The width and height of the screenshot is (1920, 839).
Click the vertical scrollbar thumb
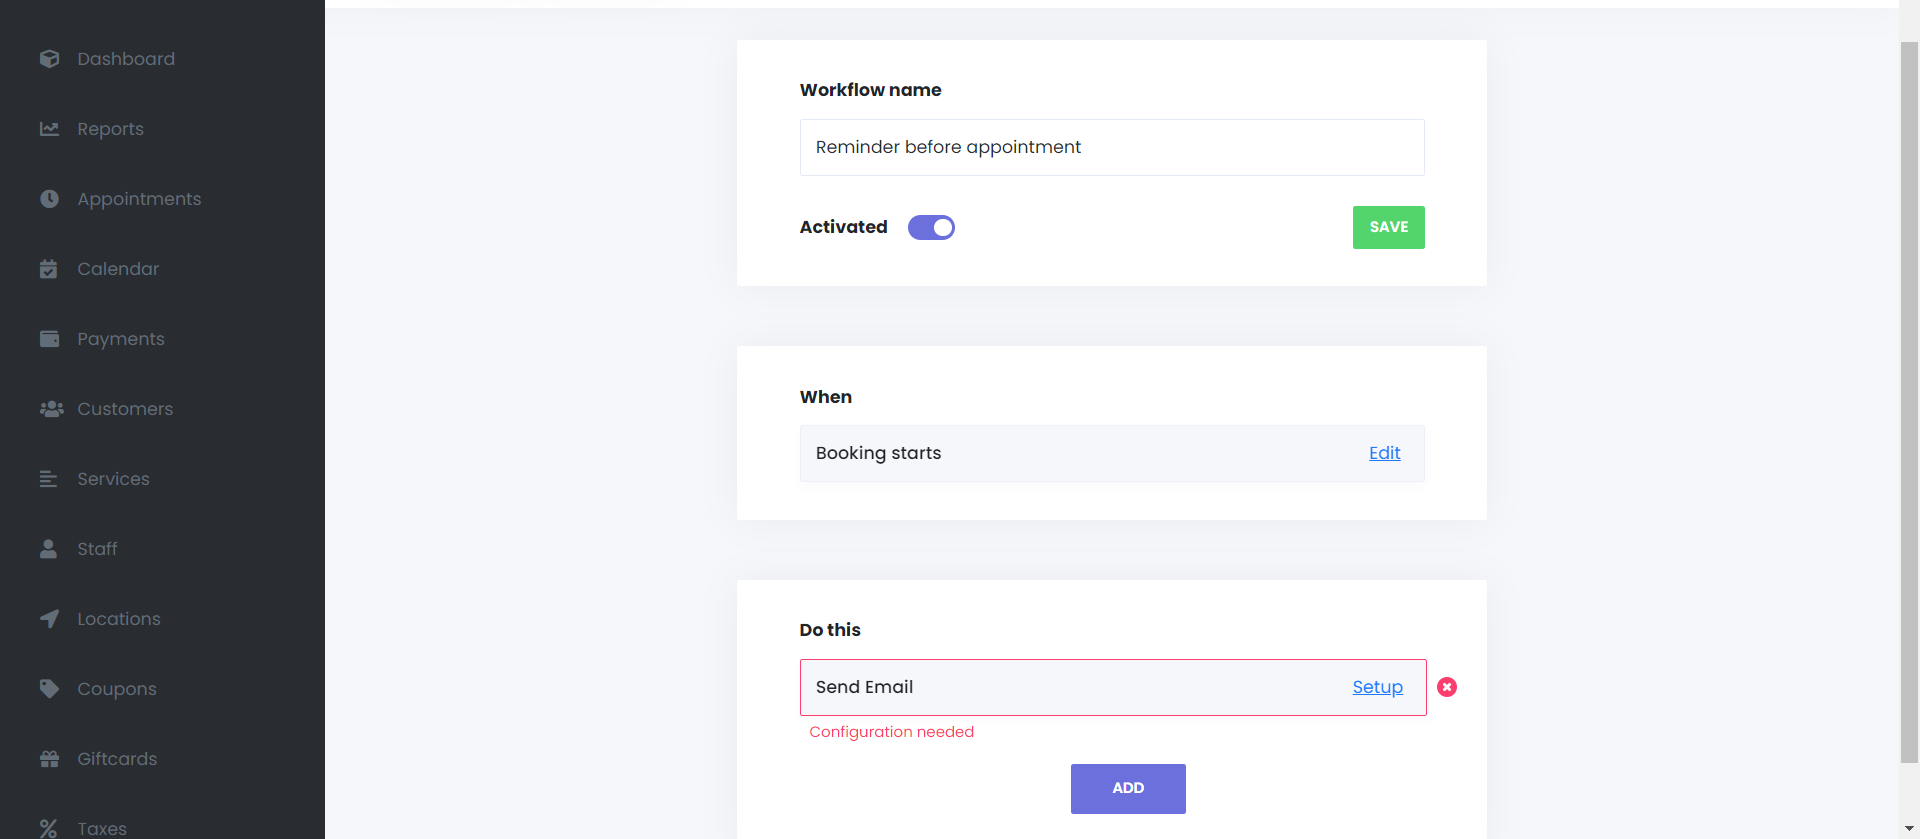click(x=1909, y=402)
